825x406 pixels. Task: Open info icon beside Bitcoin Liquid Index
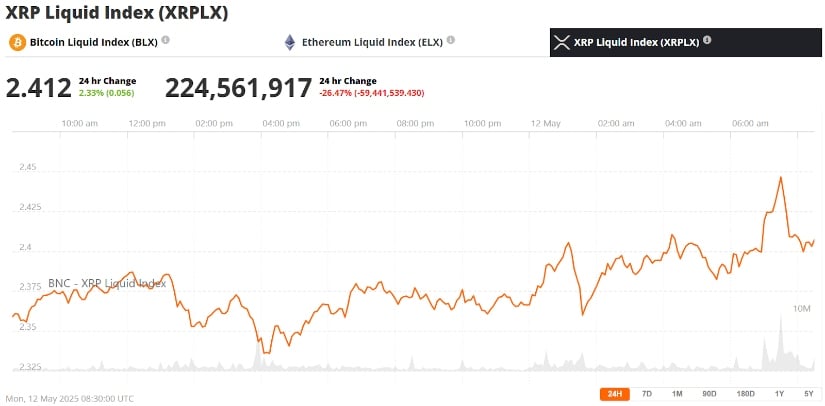pos(166,41)
